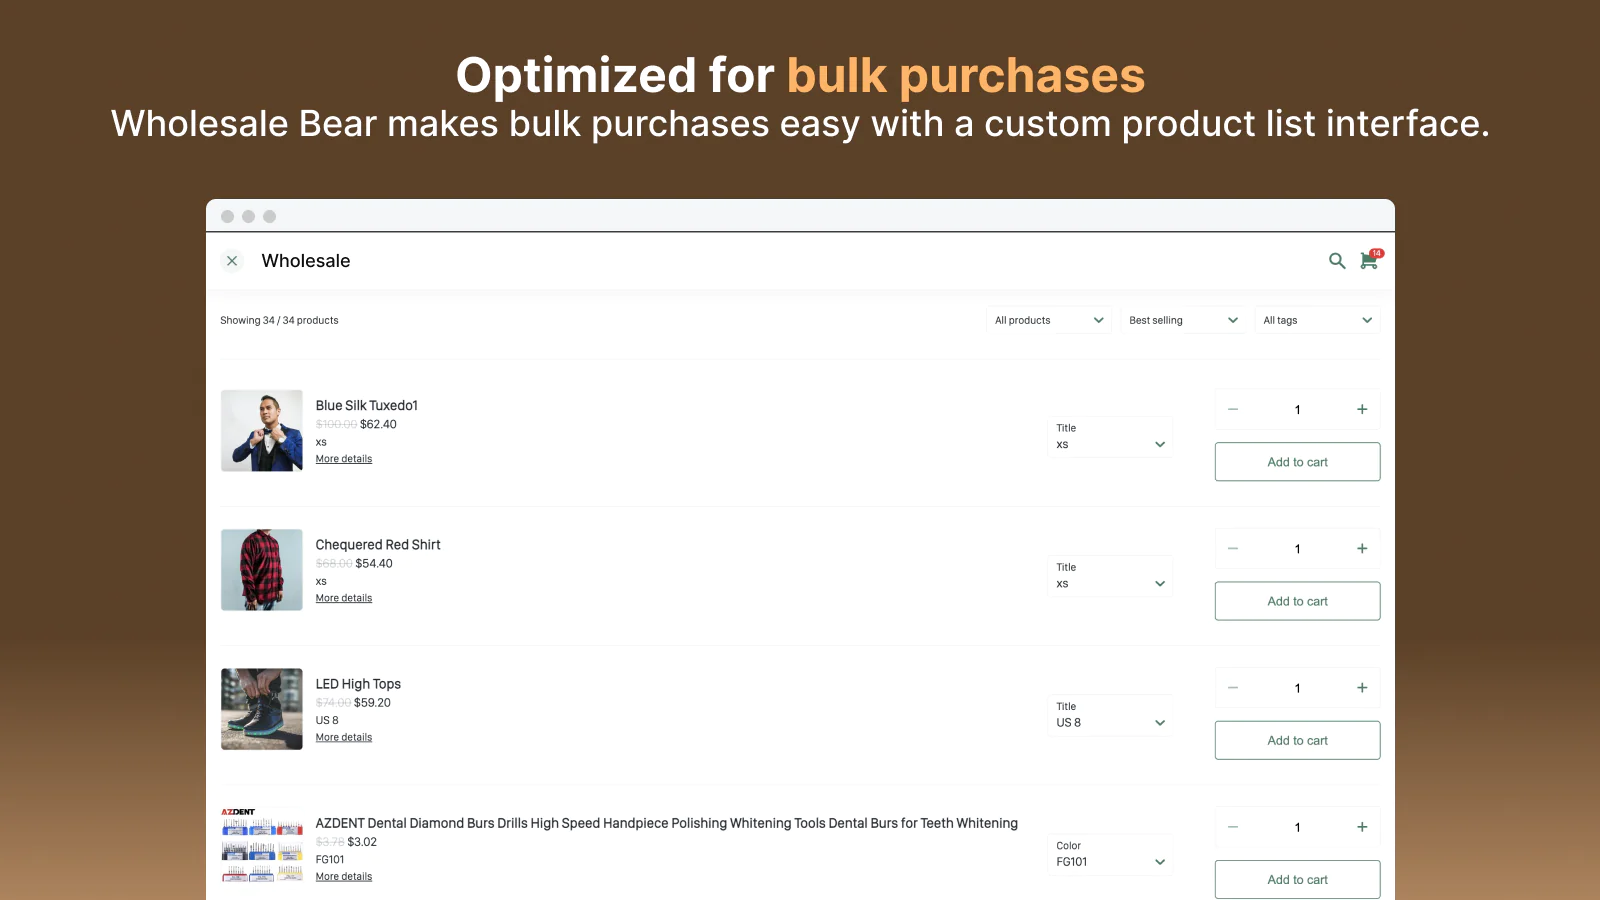Open the search magnifier icon
The width and height of the screenshot is (1600, 900).
[1336, 261]
